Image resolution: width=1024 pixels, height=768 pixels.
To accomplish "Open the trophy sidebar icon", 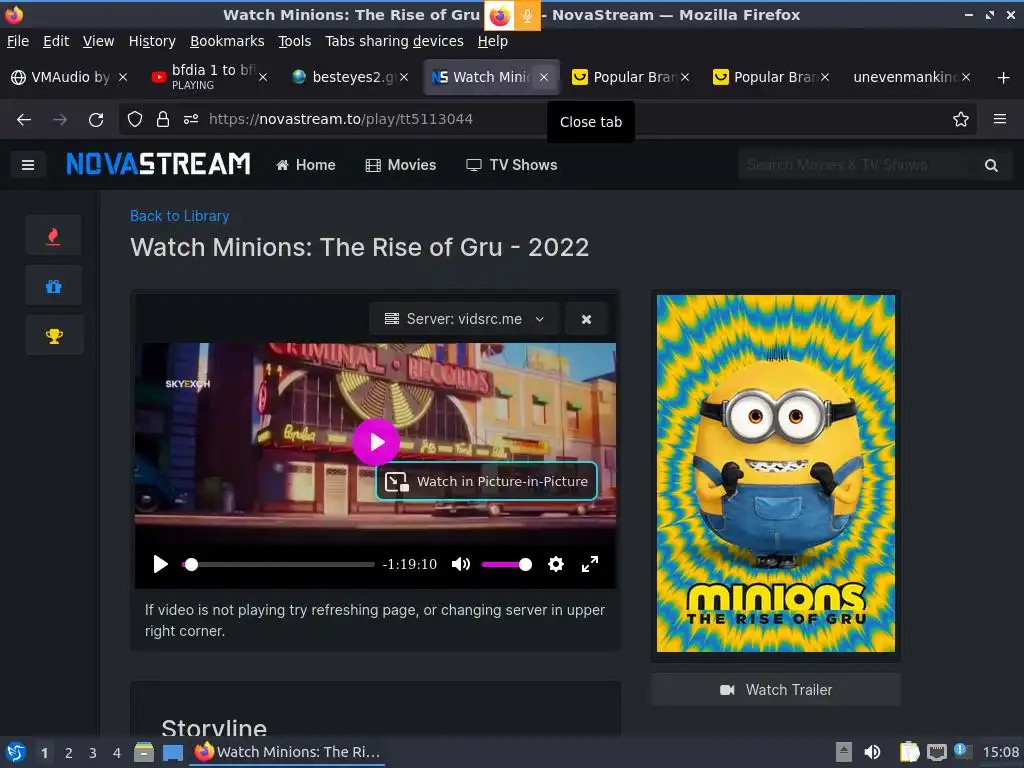I will point(54,336).
